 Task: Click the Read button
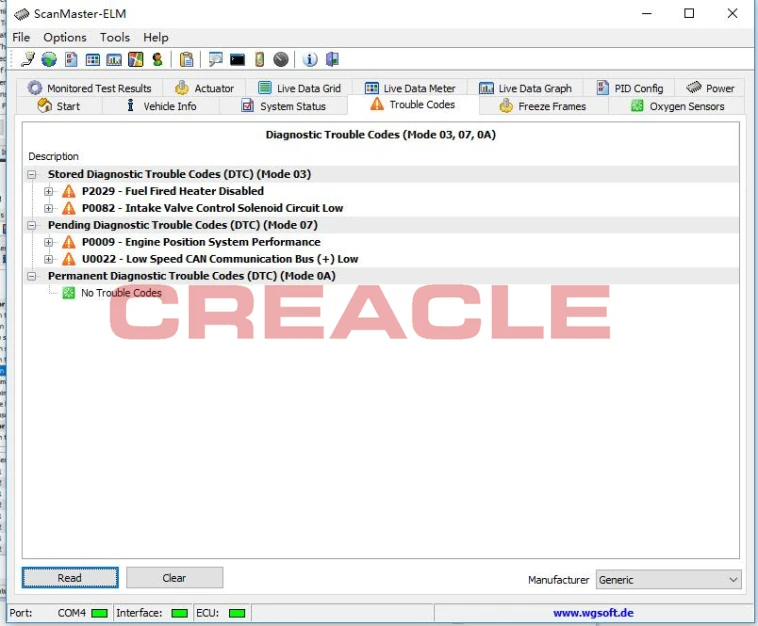click(x=70, y=578)
